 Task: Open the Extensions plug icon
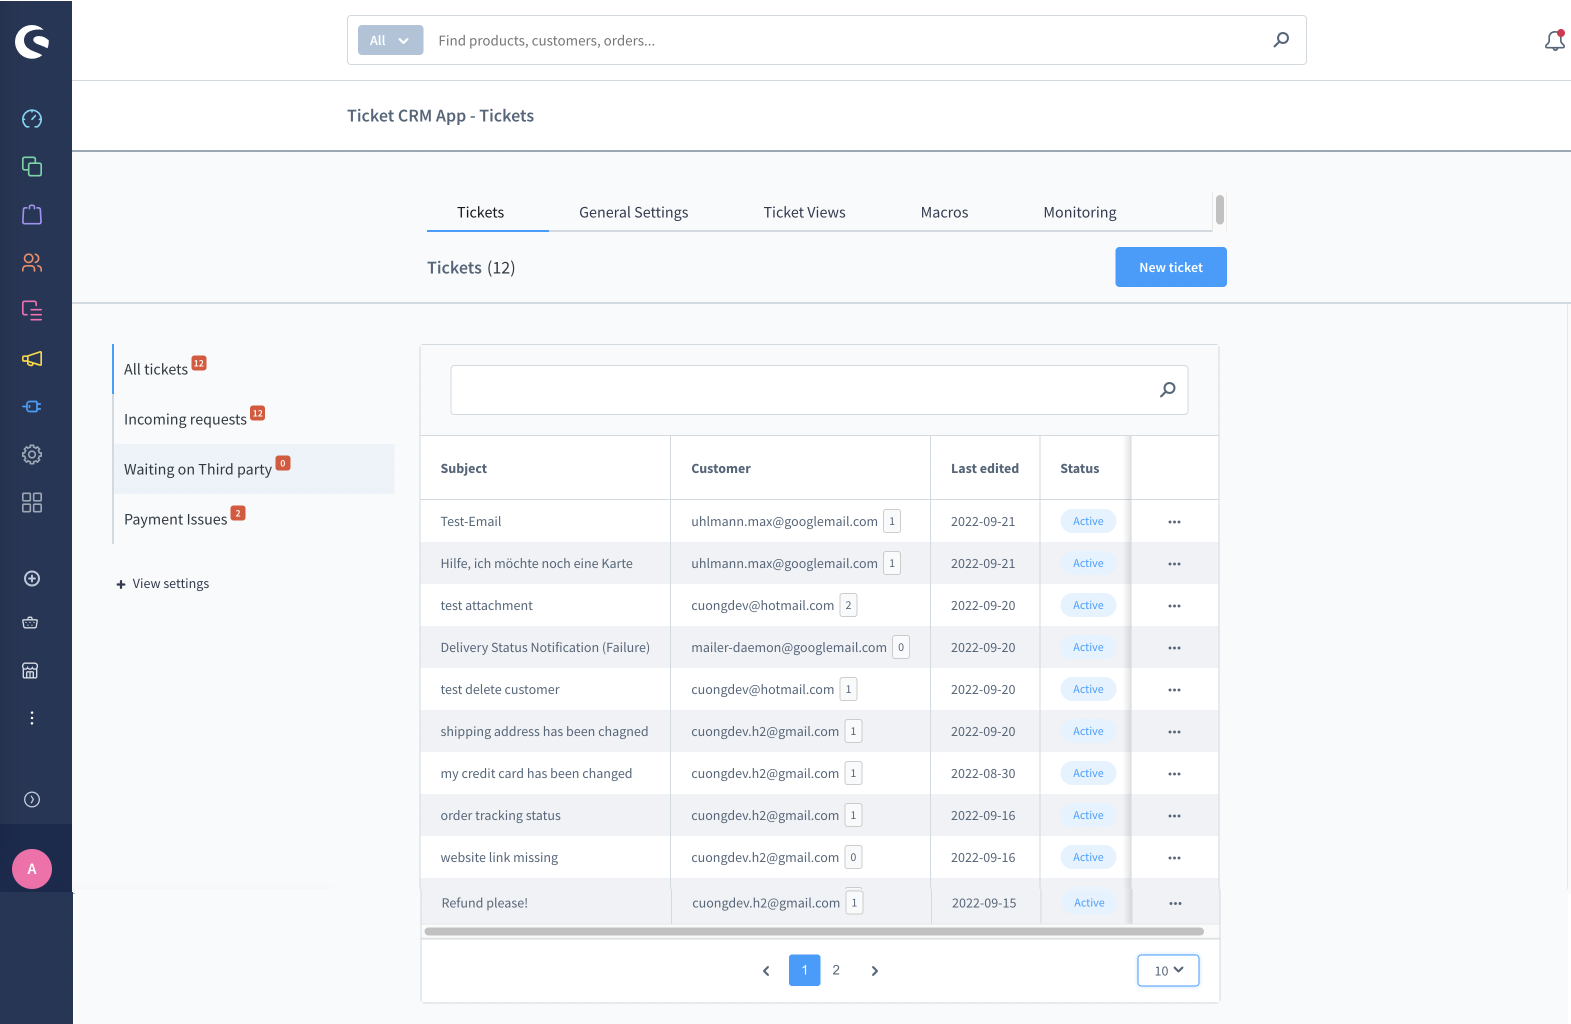click(32, 406)
